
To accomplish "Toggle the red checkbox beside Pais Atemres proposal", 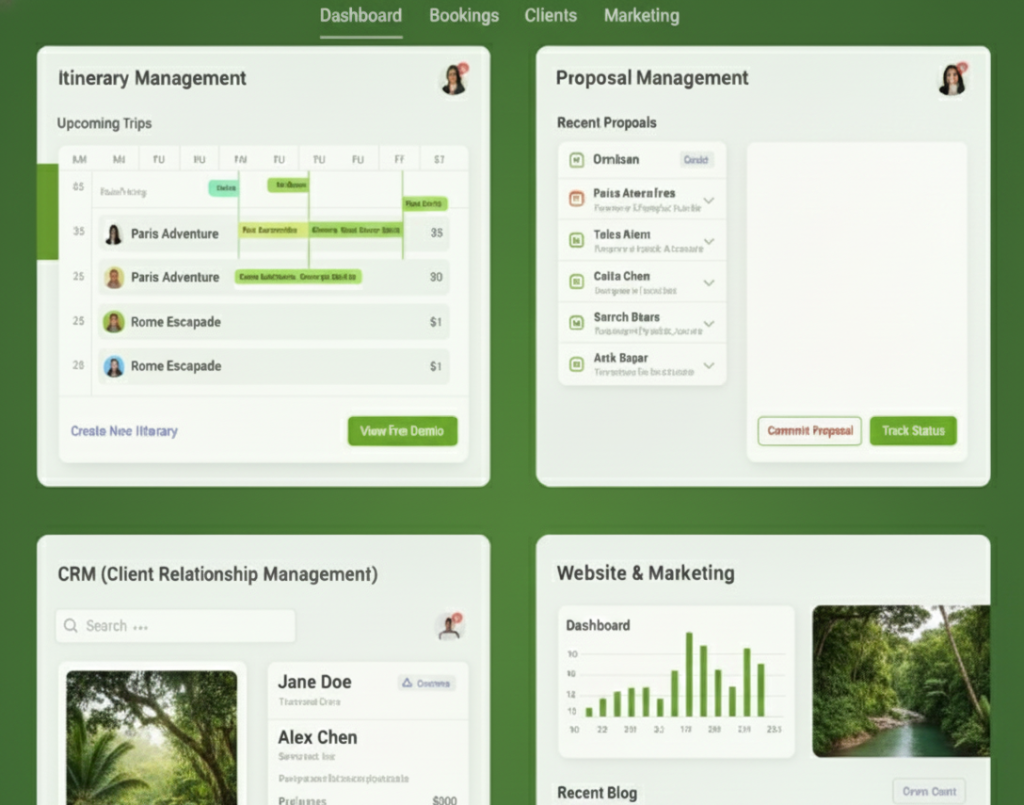I will (x=576, y=199).
